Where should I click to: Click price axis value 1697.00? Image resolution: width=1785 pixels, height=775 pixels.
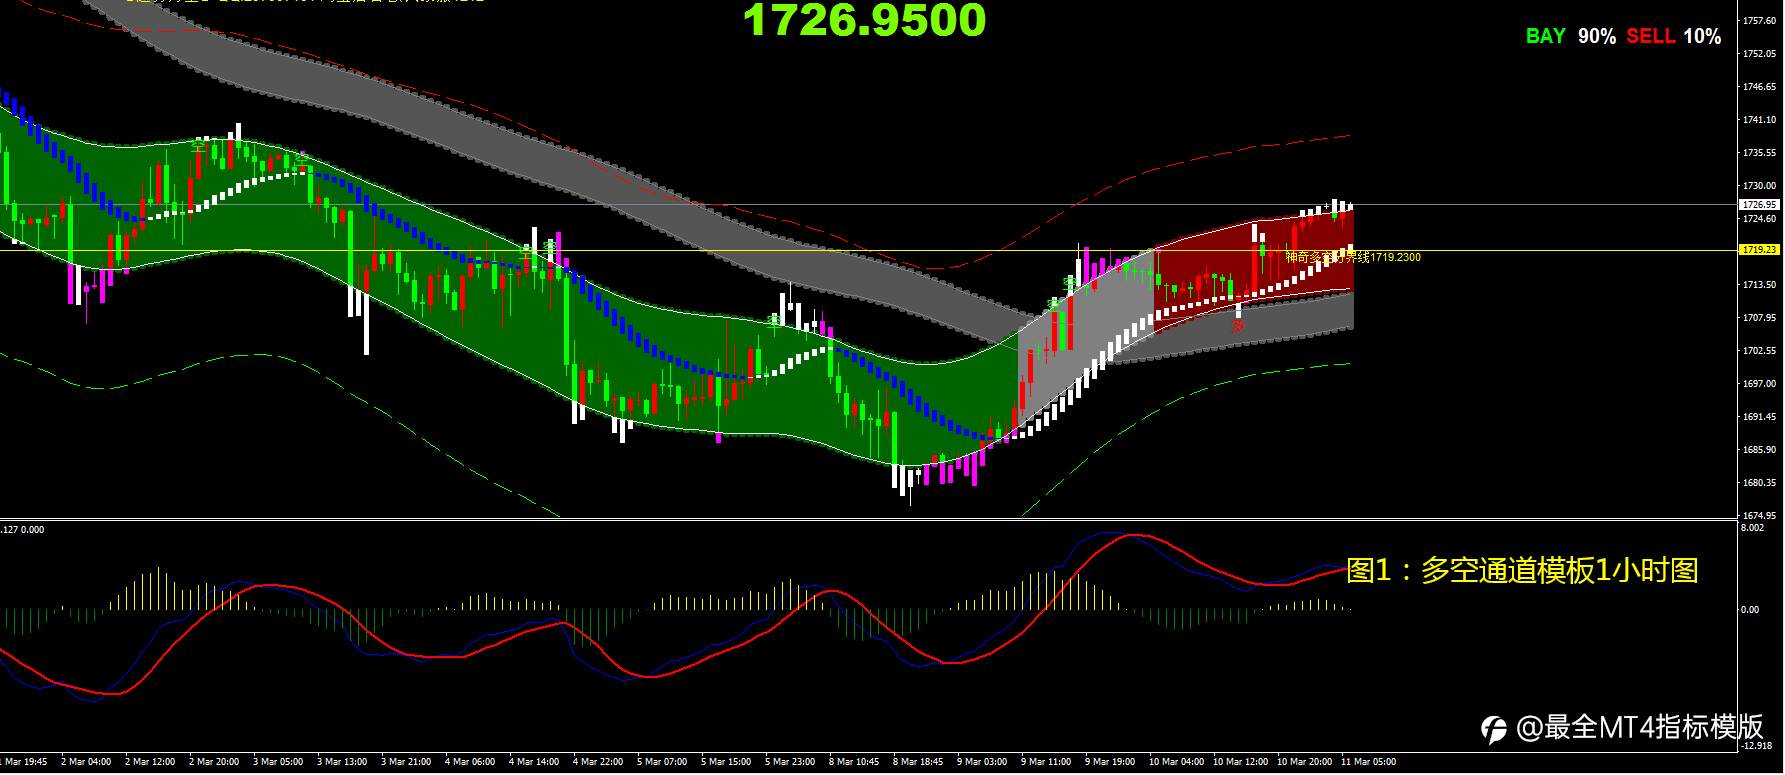point(1759,384)
